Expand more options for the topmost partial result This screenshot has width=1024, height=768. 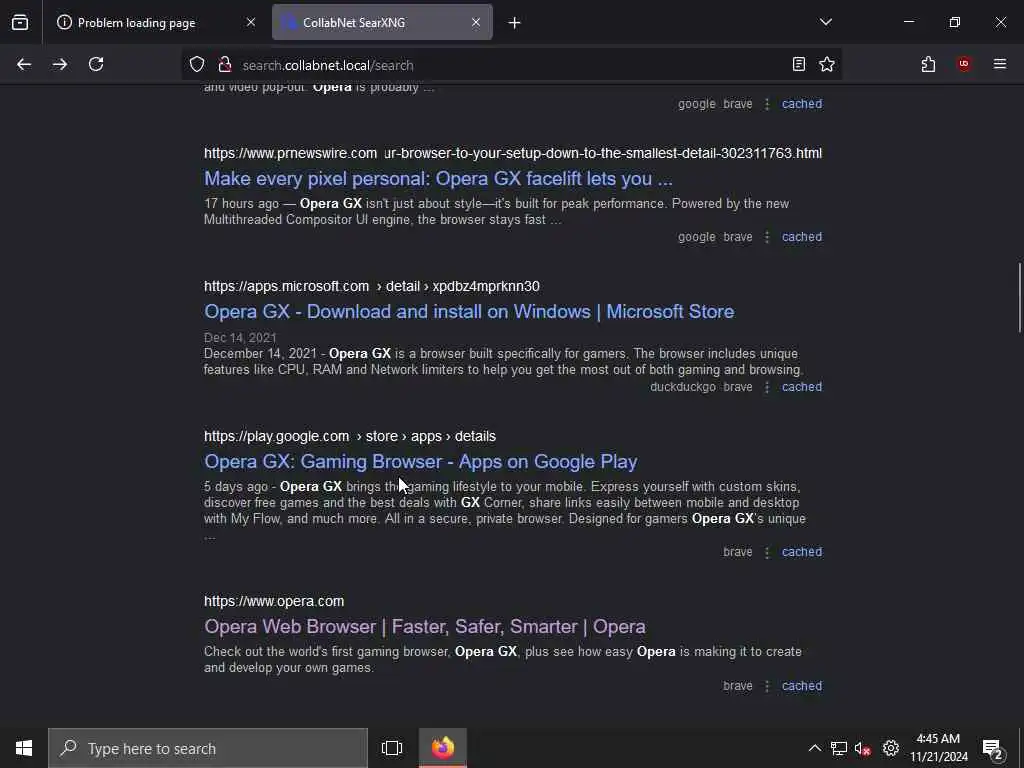(767, 104)
